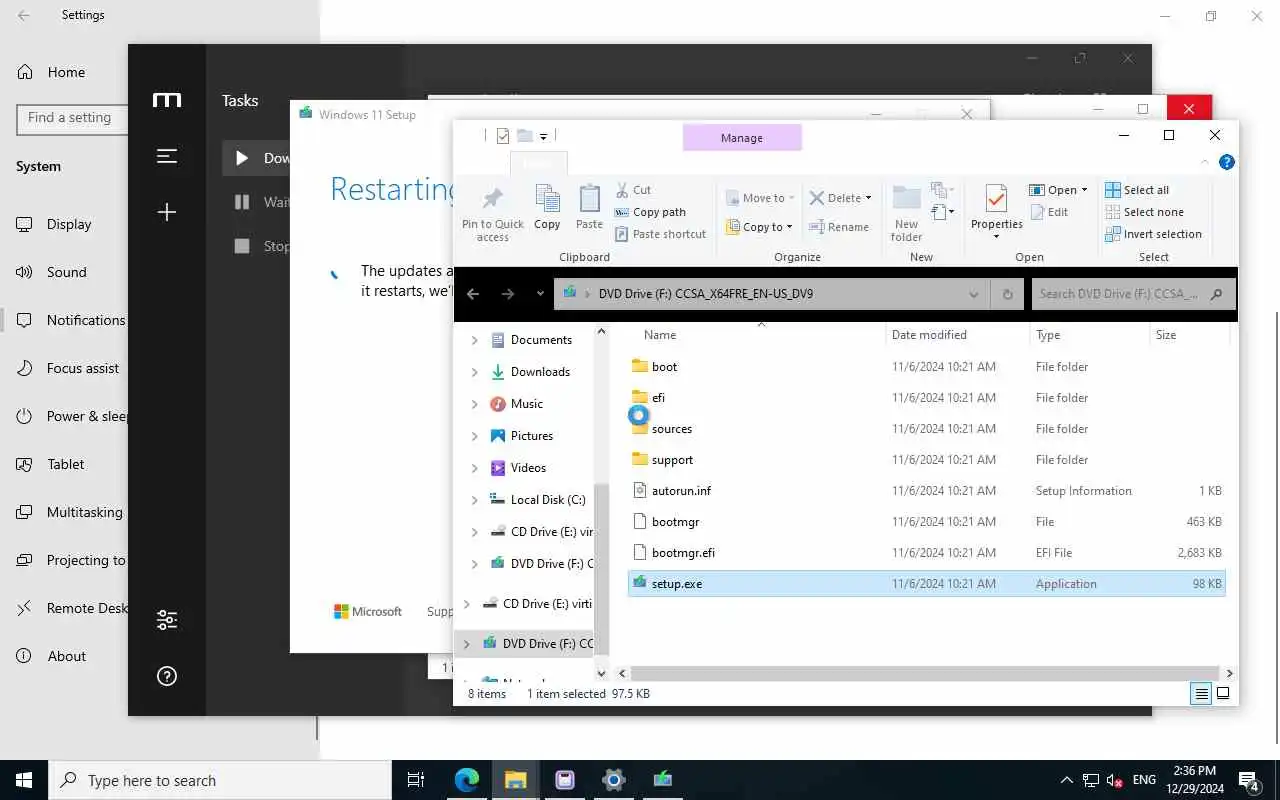
Task: Go back in File Explorer navigation
Action: [x=473, y=294]
